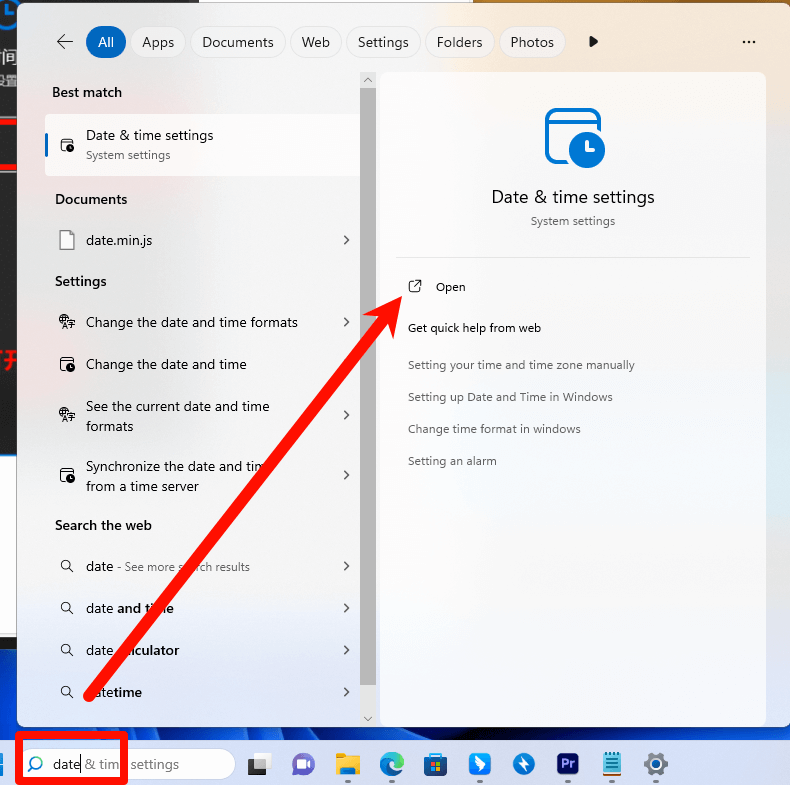Open Change time format in windows link
790x785 pixels.
[x=494, y=429]
